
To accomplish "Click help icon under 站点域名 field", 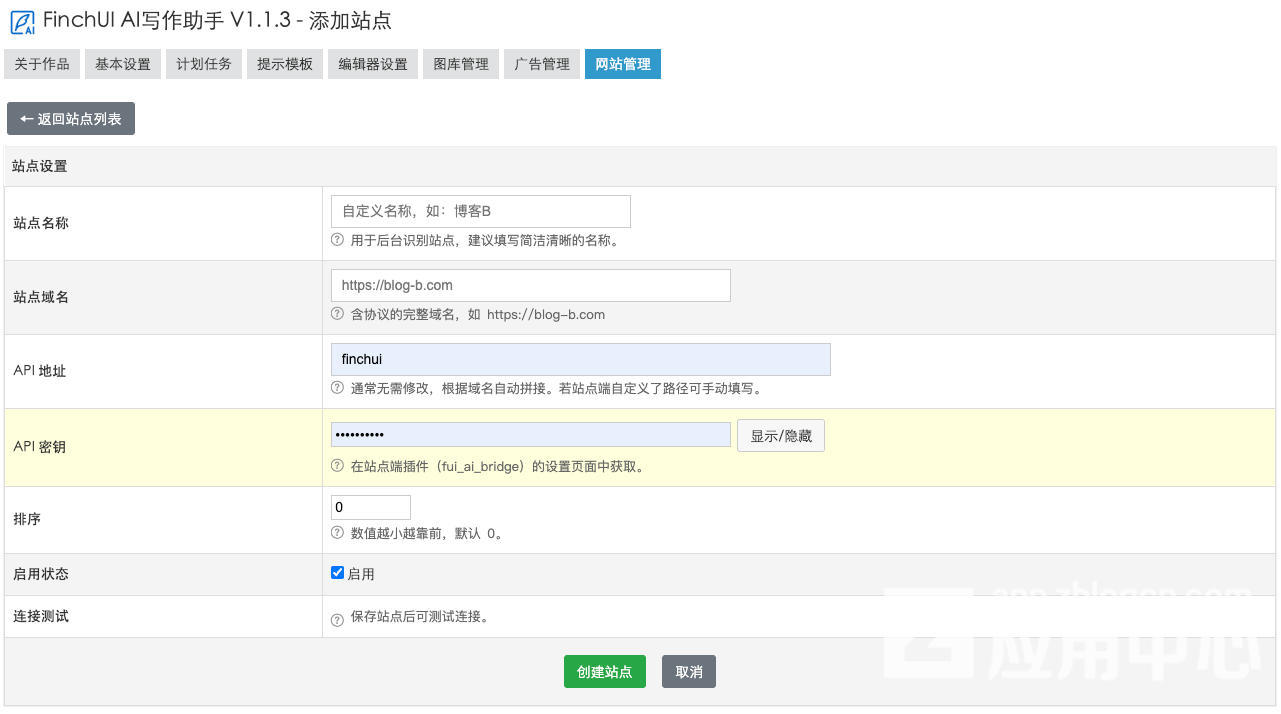I will 337,314.
